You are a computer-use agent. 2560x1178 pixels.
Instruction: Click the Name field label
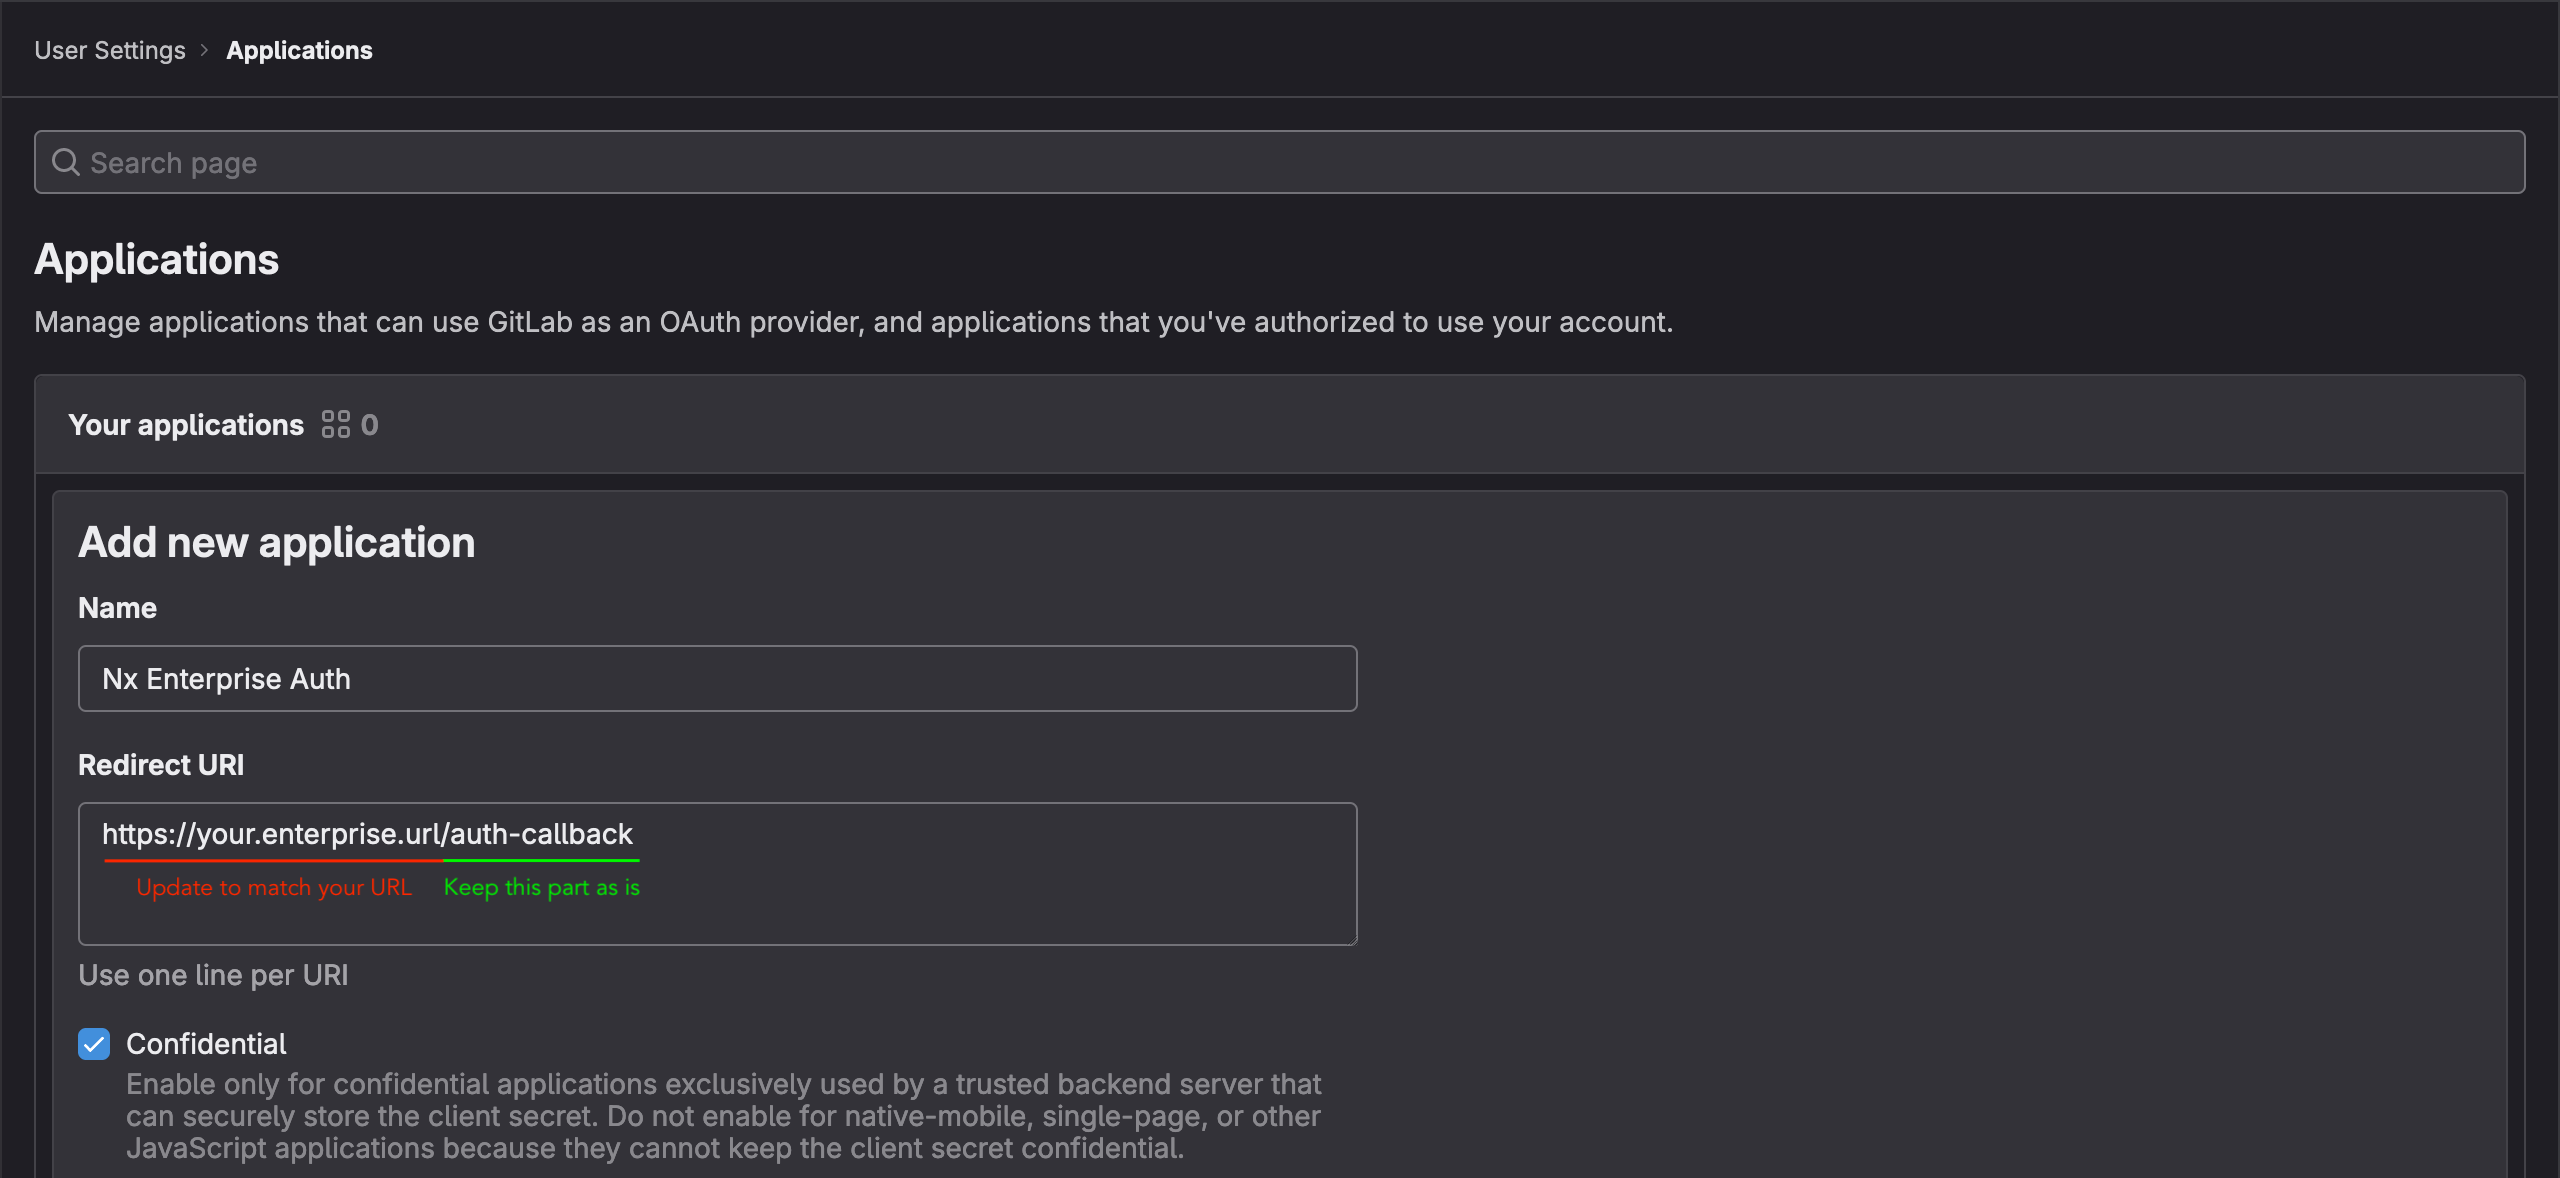[x=117, y=608]
